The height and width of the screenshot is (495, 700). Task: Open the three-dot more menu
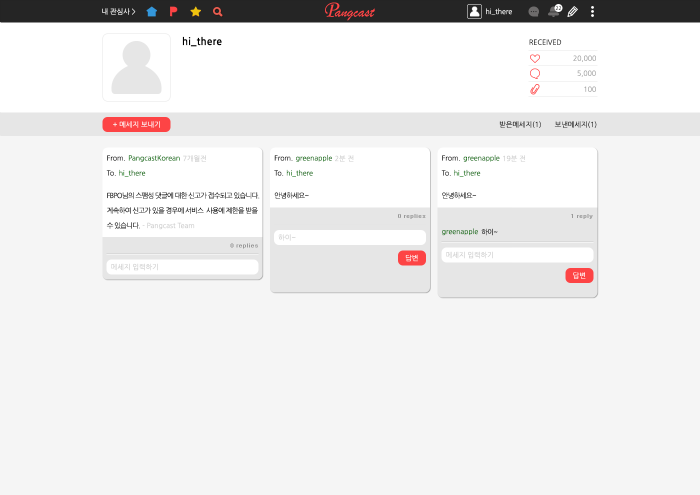click(592, 11)
